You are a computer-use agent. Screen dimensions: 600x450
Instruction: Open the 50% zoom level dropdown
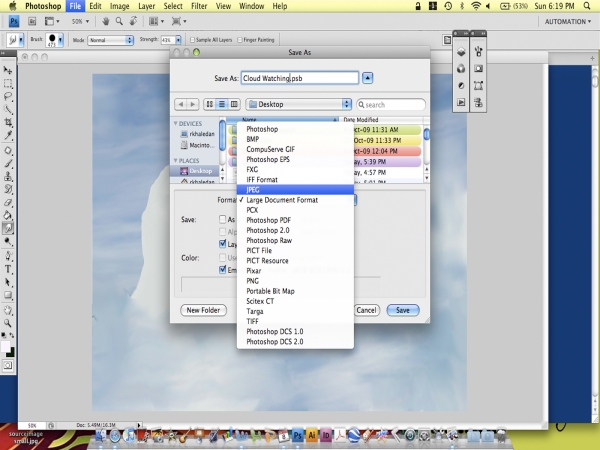pos(80,21)
